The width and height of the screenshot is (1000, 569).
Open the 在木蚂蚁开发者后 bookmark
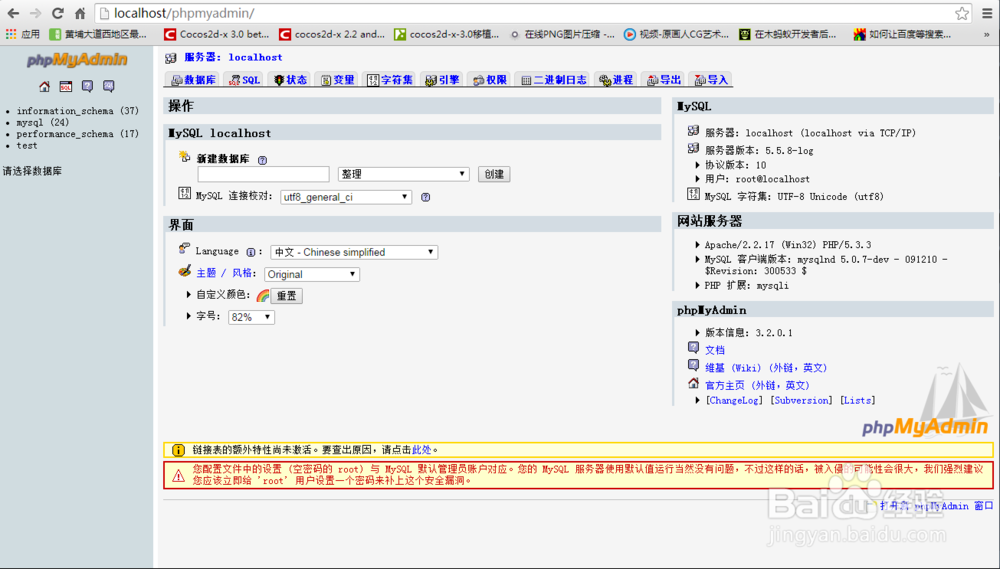788,34
